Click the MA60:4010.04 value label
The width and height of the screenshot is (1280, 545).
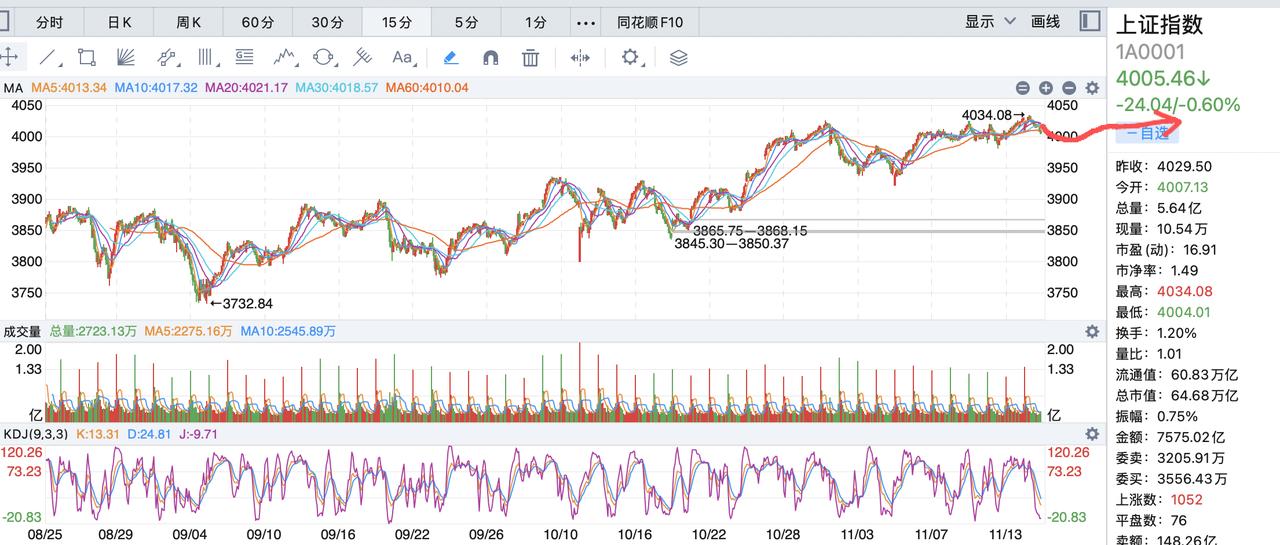pos(427,88)
